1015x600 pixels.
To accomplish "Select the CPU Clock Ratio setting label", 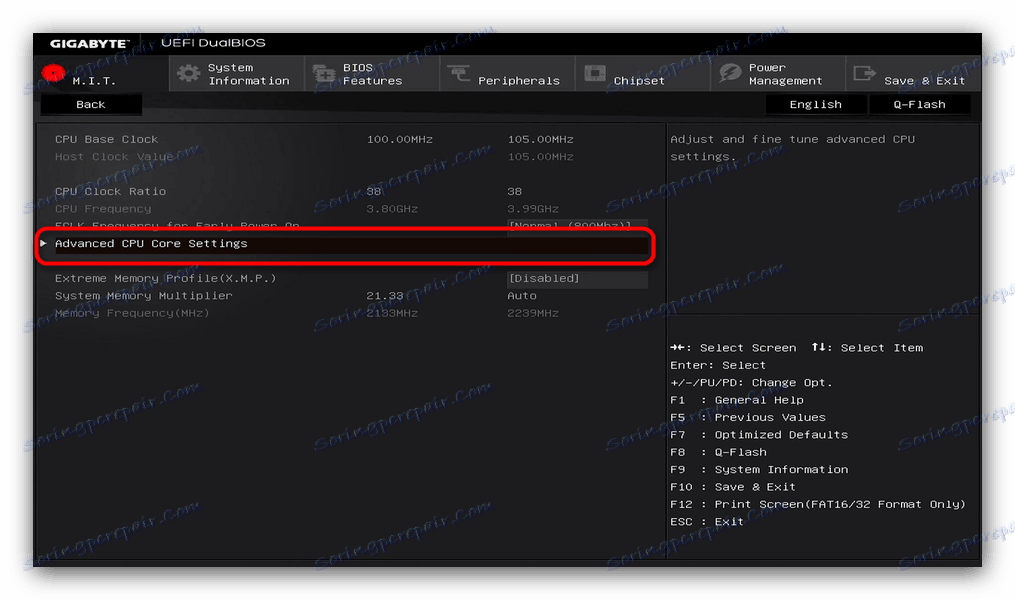I will pyautogui.click(x=110, y=192).
